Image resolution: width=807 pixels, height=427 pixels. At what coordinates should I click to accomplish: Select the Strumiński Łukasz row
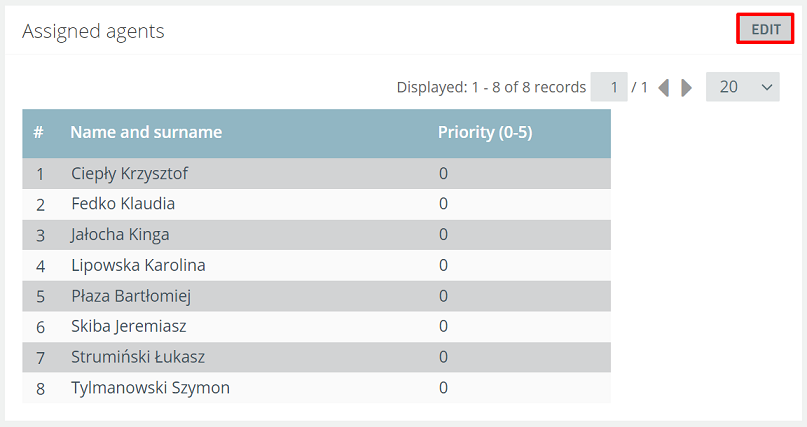317,357
